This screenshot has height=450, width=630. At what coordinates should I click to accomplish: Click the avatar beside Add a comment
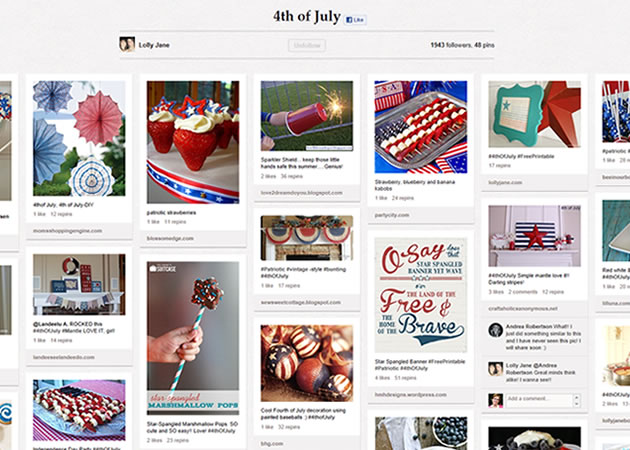pyautogui.click(x=495, y=400)
